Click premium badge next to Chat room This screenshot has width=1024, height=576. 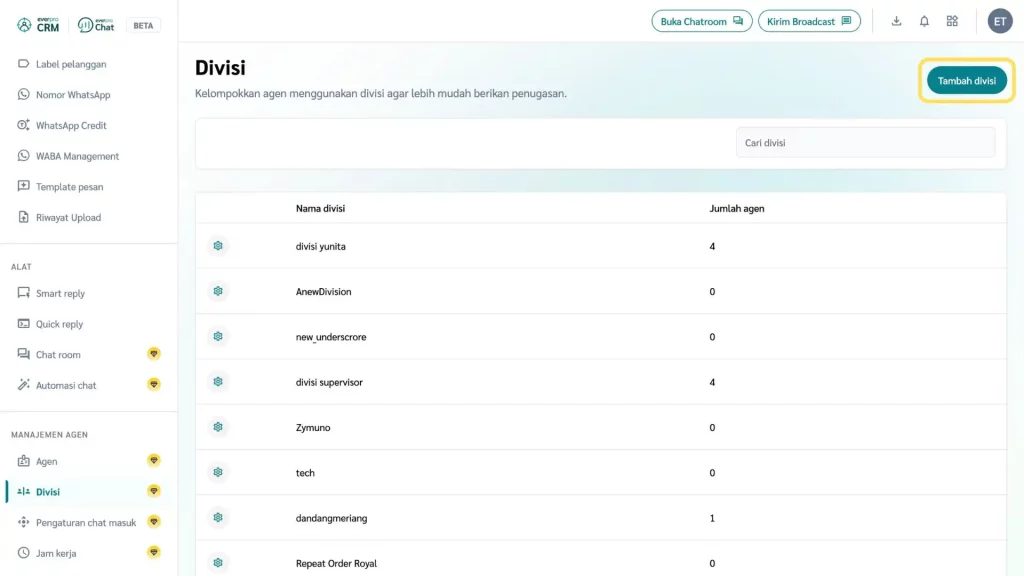154,354
